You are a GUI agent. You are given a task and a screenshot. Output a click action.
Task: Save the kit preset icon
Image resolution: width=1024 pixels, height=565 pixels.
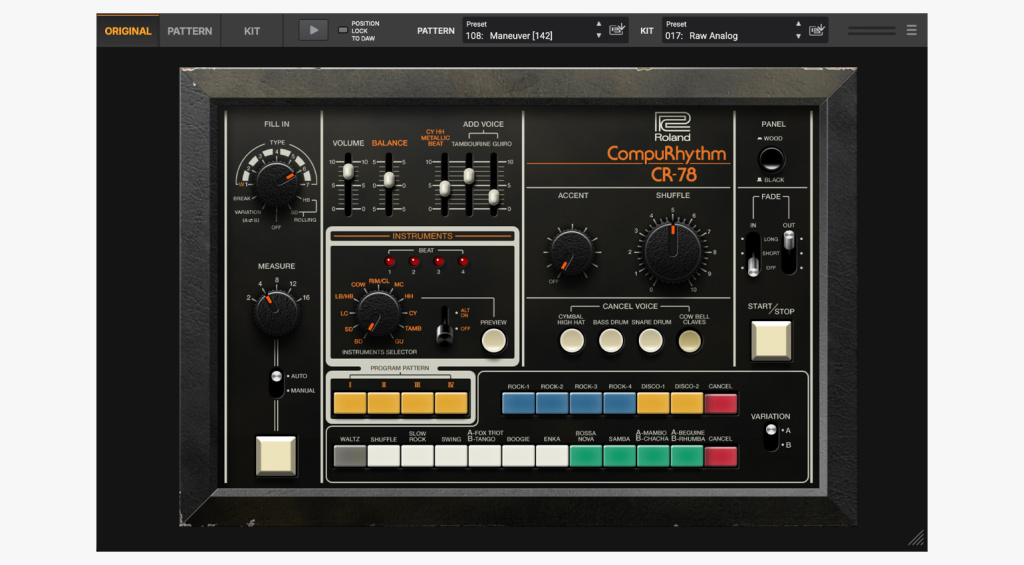816,30
